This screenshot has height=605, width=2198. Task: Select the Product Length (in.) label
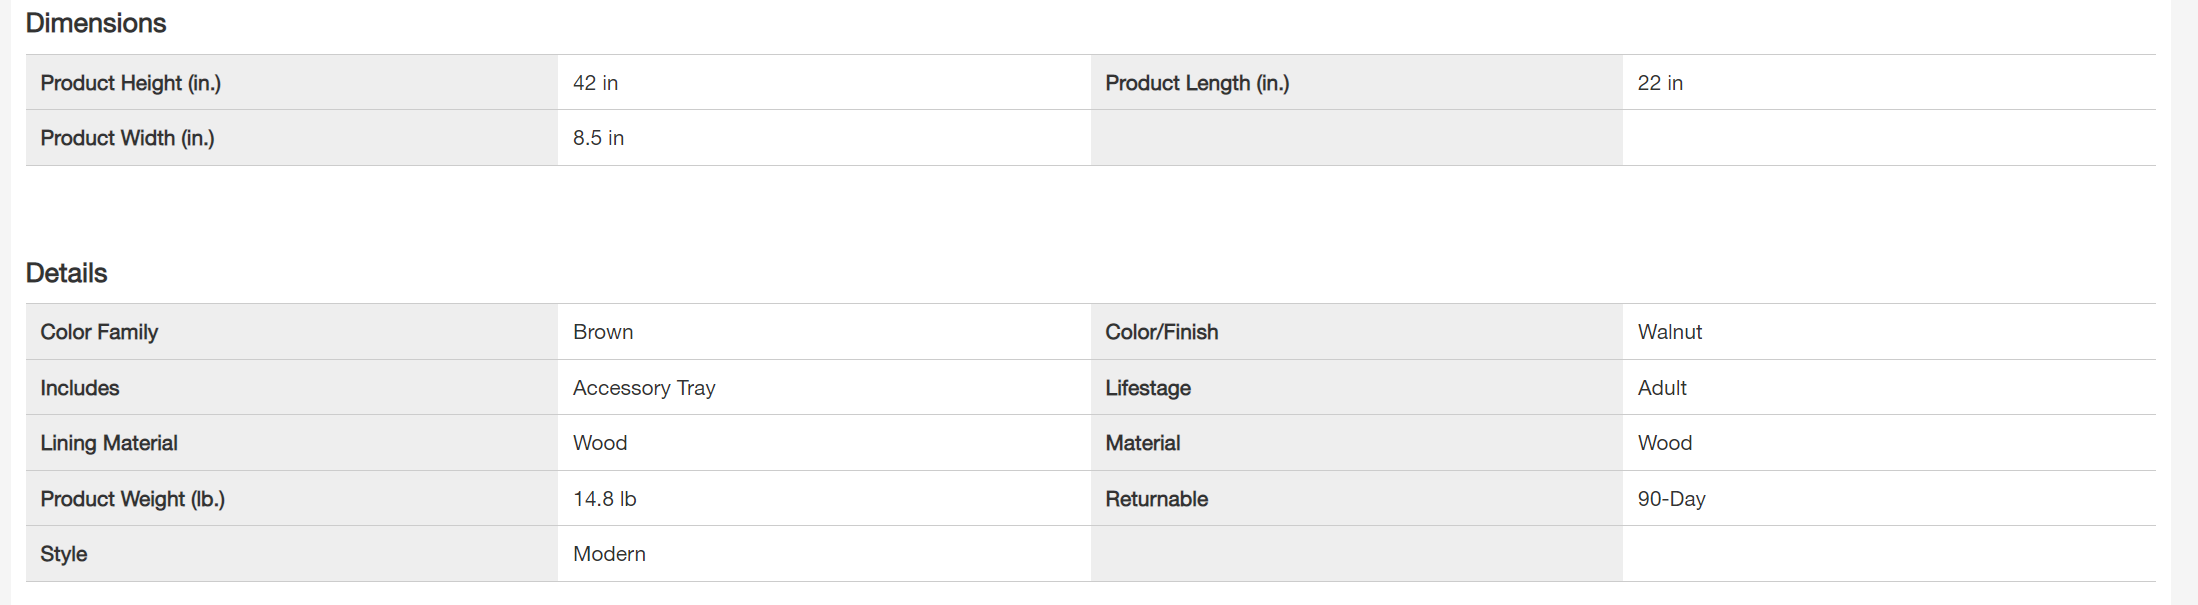point(1196,83)
